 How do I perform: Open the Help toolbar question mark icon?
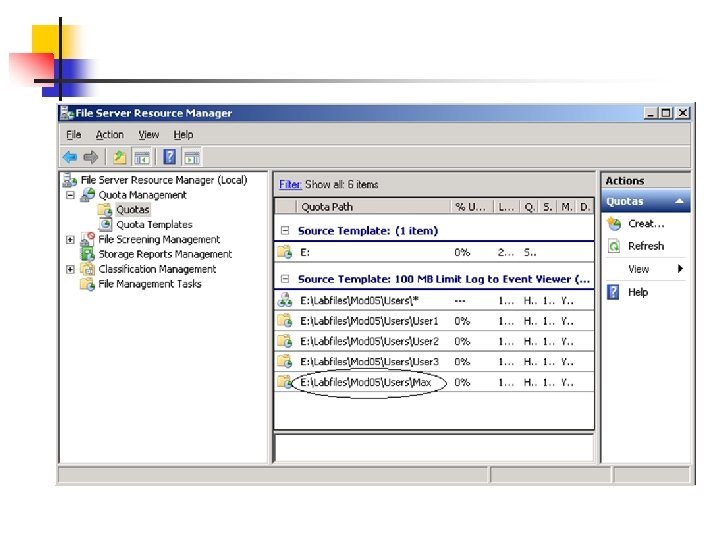click(x=169, y=157)
